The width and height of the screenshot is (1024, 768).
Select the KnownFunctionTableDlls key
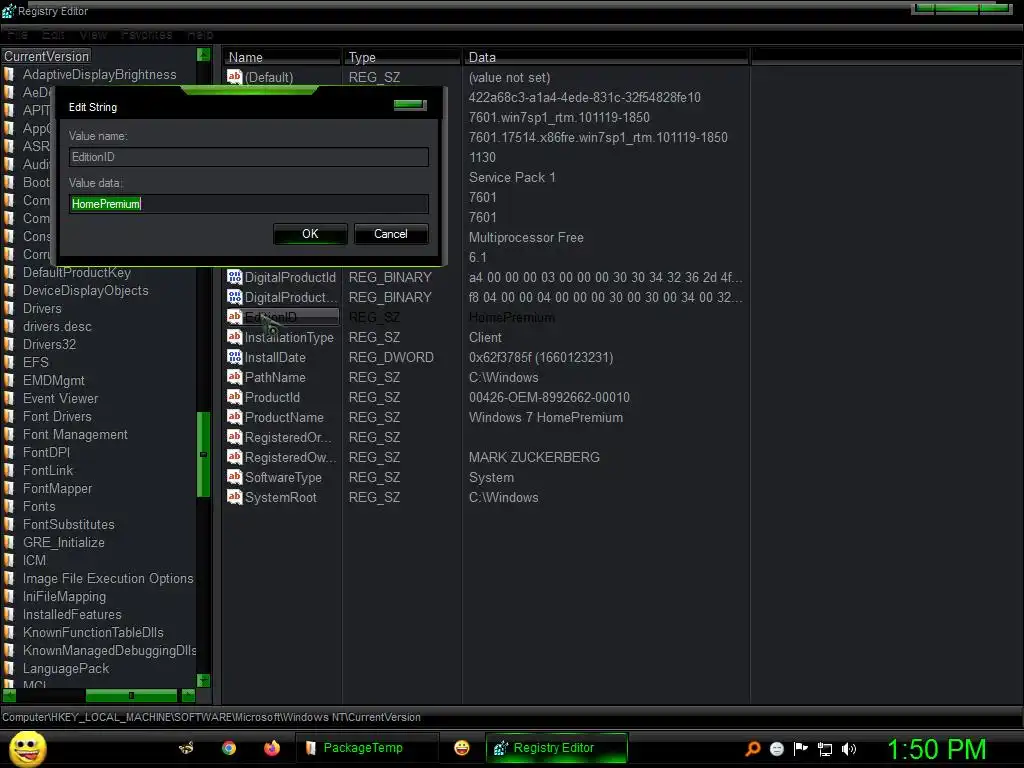pos(93,632)
